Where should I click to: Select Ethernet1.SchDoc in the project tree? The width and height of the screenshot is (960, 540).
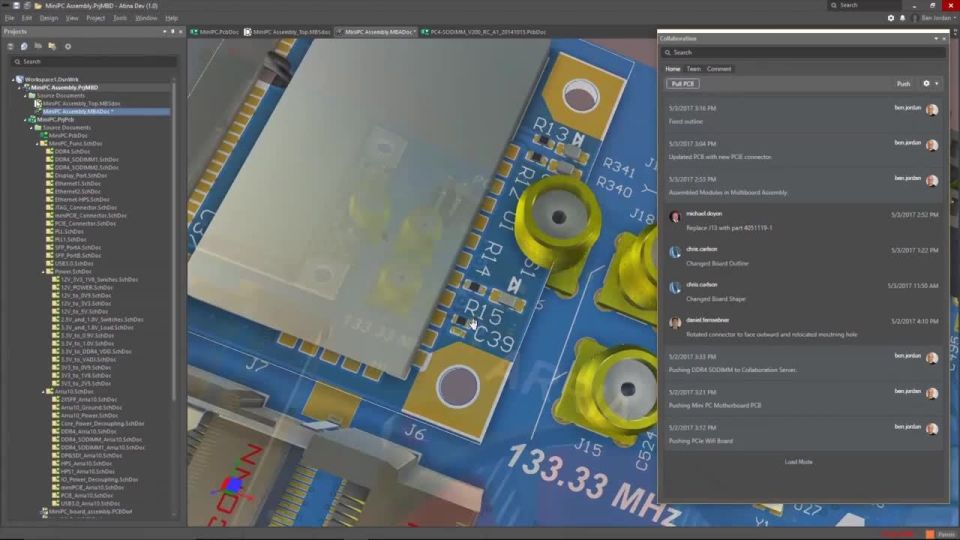77,184
